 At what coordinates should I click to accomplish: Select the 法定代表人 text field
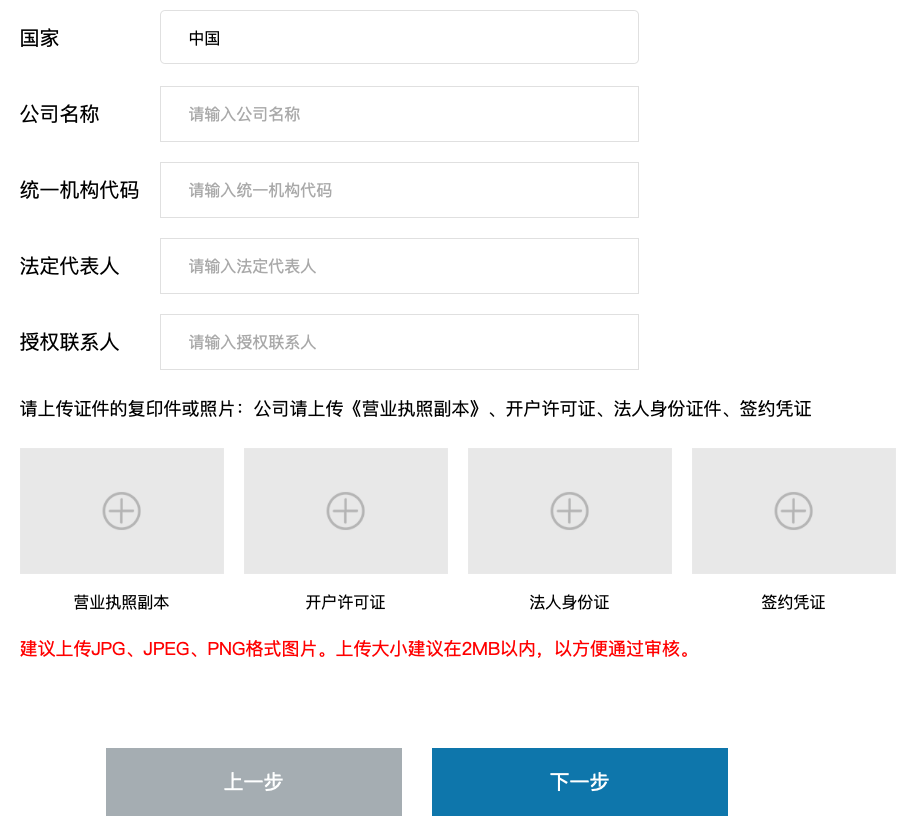399,266
